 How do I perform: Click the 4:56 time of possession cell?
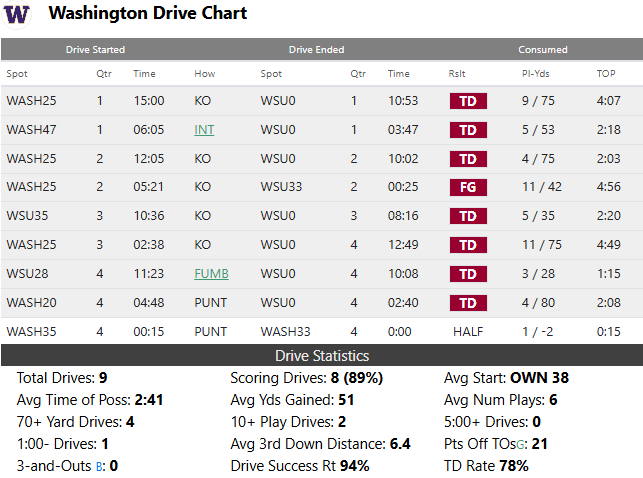coord(609,187)
